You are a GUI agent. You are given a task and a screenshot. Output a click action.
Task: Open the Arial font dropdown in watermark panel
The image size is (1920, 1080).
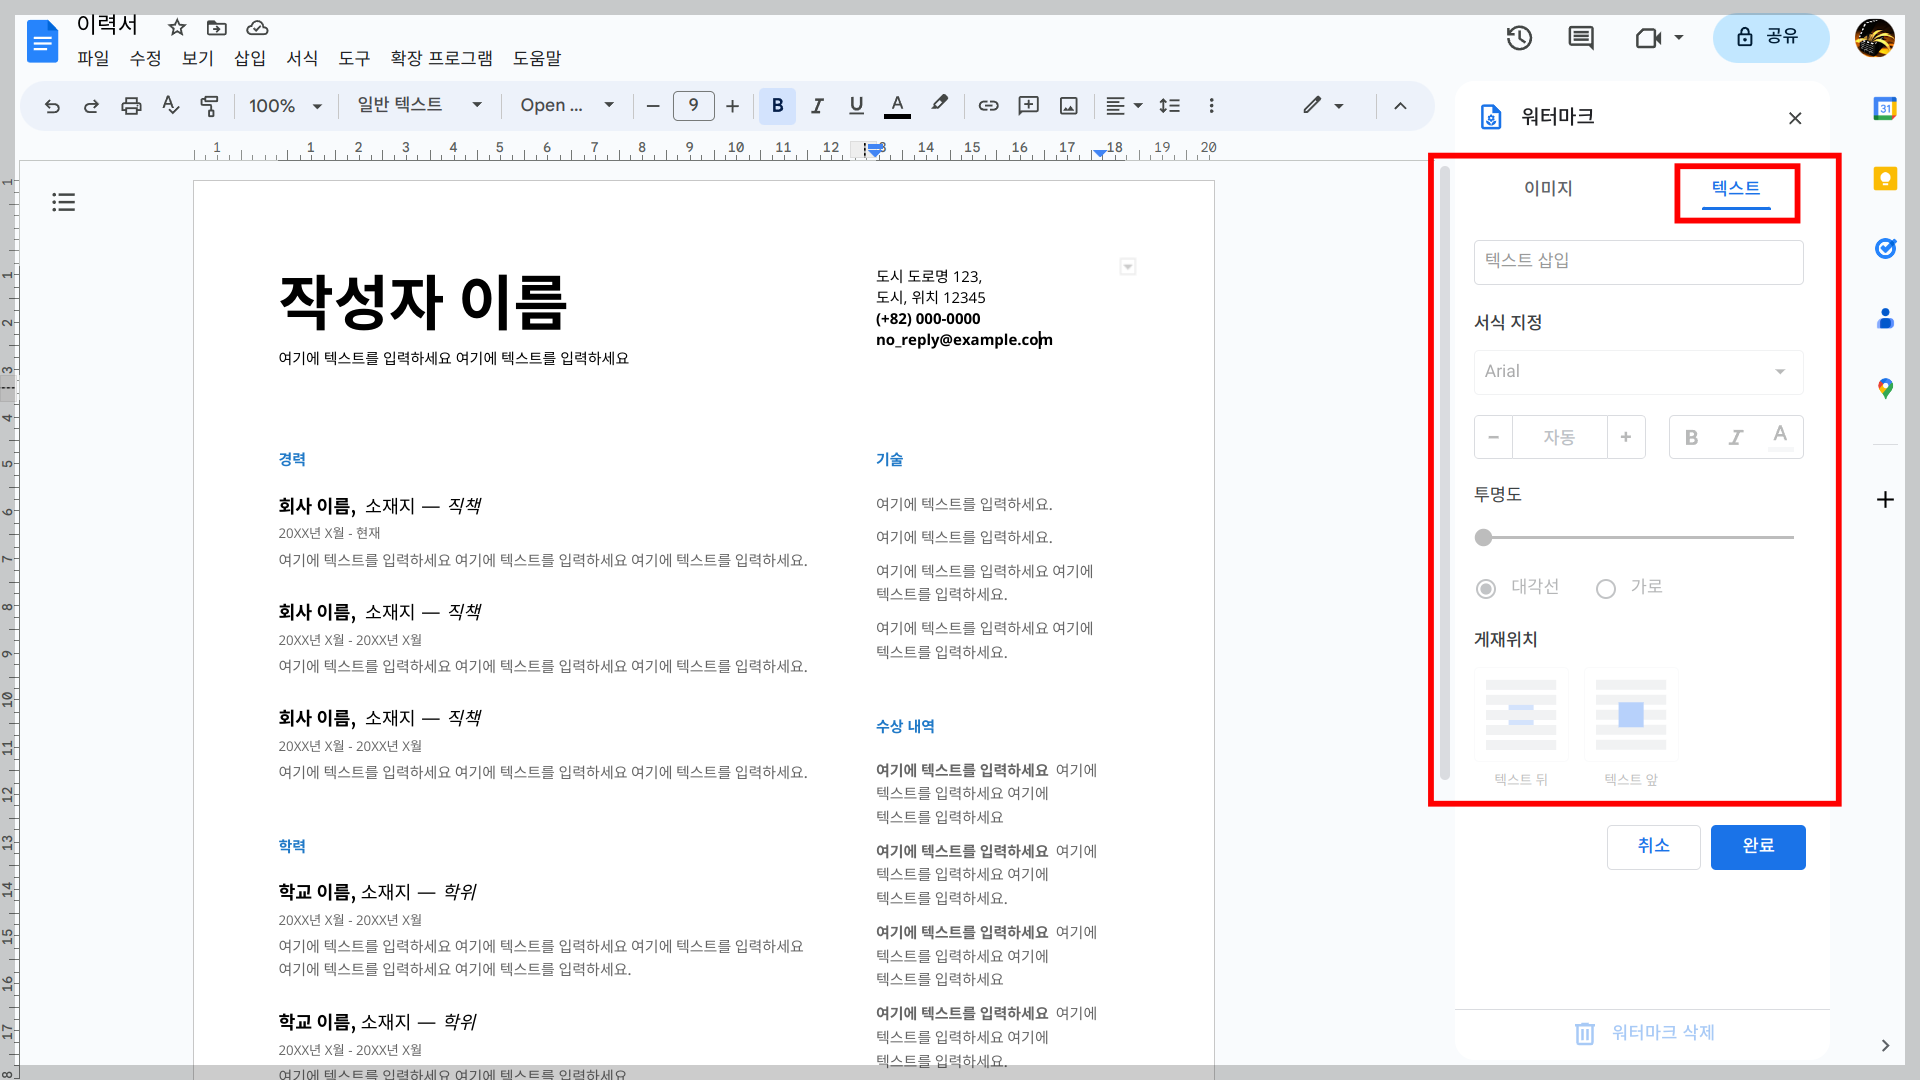click(x=1638, y=372)
